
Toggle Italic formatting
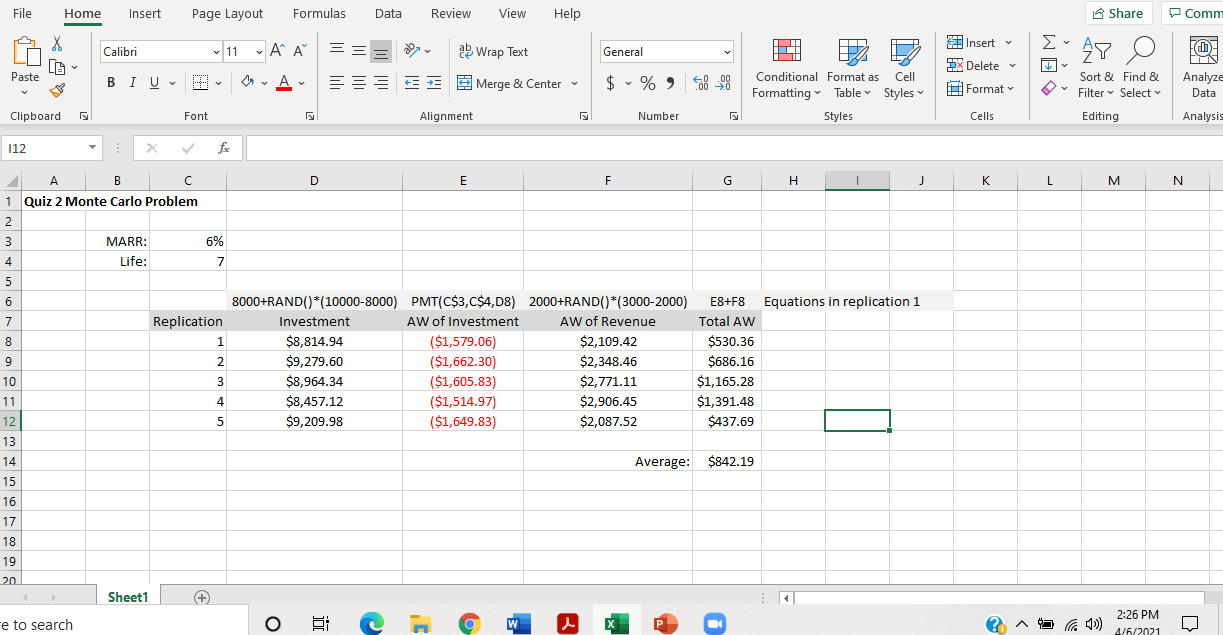click(x=130, y=84)
